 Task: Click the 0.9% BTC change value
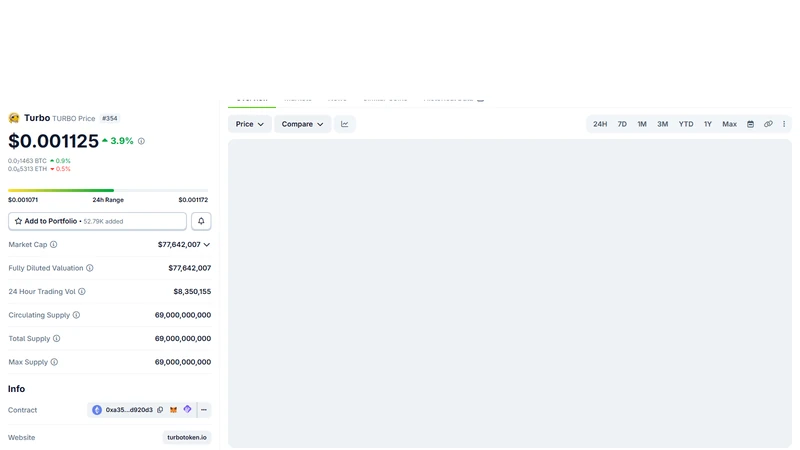click(60, 161)
